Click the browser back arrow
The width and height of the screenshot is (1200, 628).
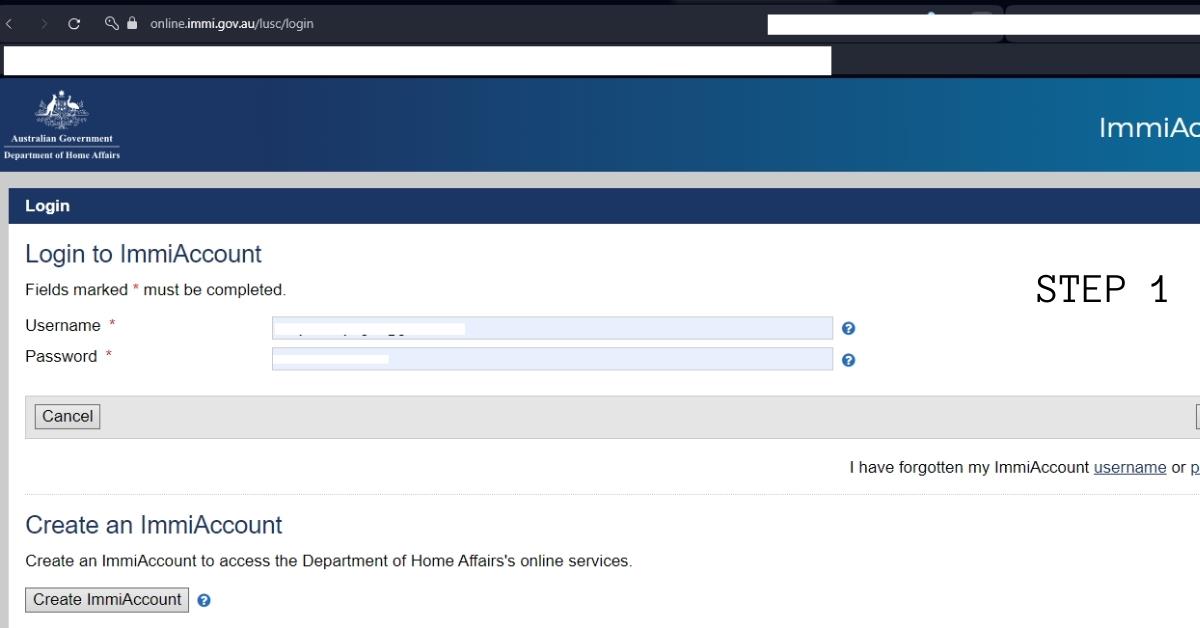[8, 24]
